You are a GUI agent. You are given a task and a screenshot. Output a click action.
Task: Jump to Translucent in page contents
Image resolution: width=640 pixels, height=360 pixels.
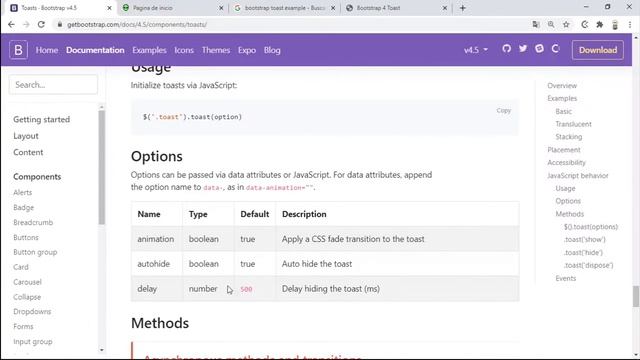573,124
